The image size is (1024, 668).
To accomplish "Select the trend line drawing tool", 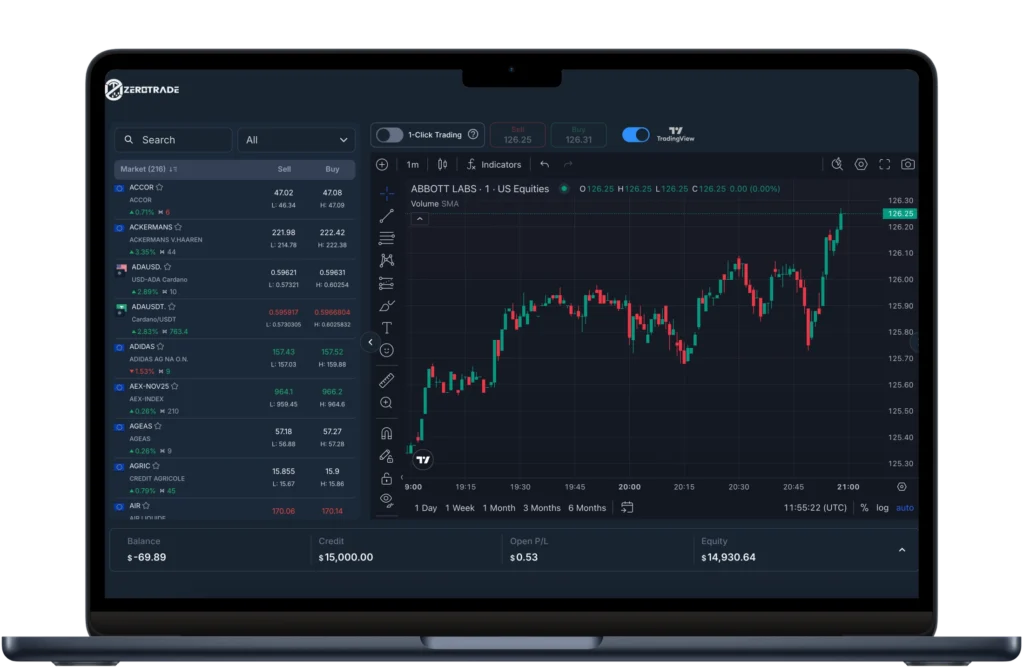I will tap(387, 216).
